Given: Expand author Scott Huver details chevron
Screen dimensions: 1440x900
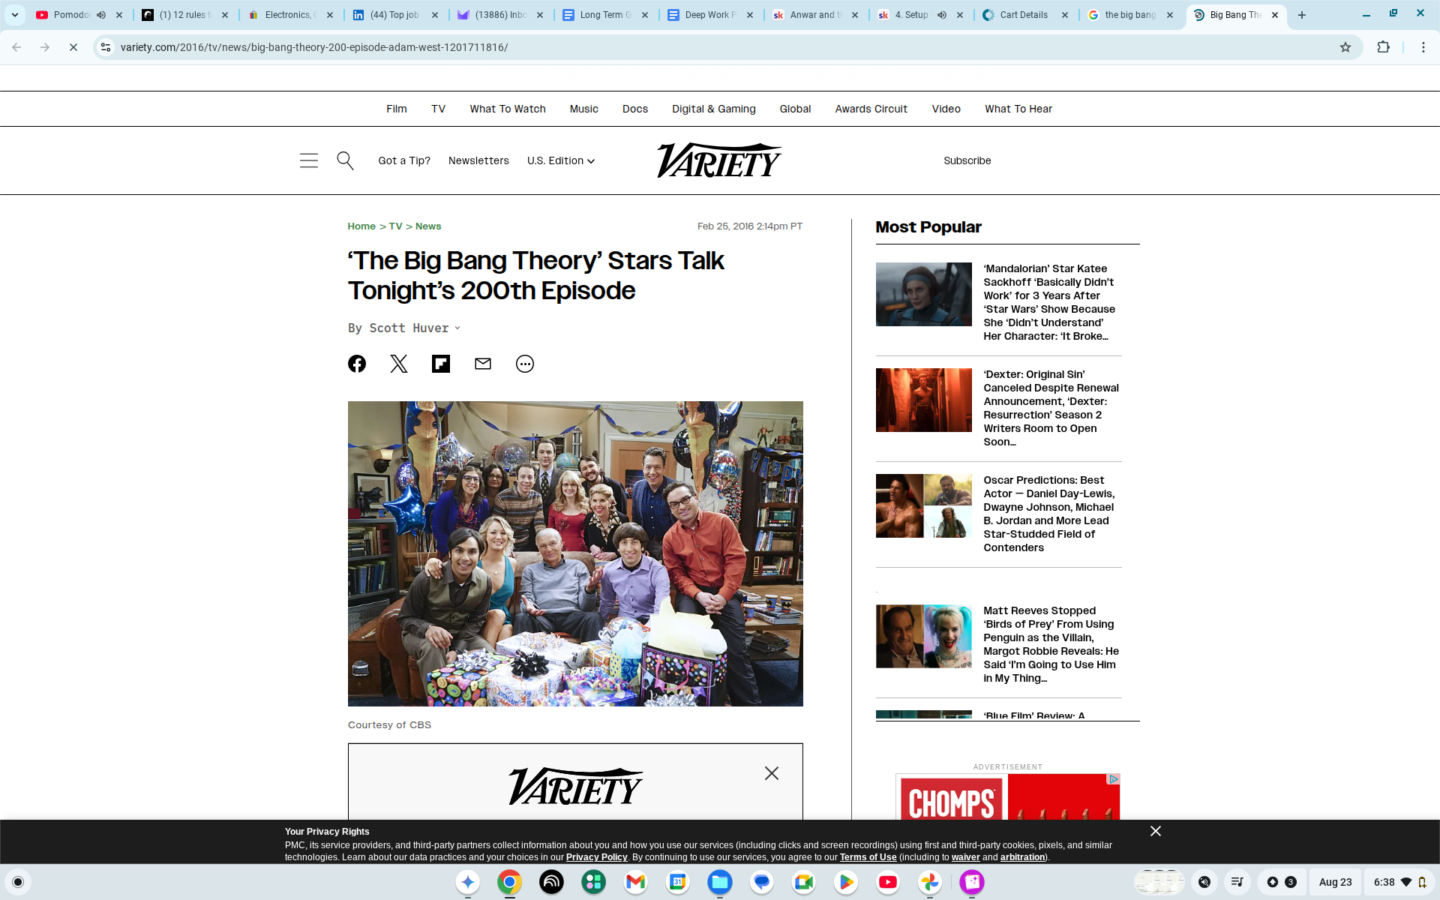Looking at the screenshot, I should coord(458,328).
